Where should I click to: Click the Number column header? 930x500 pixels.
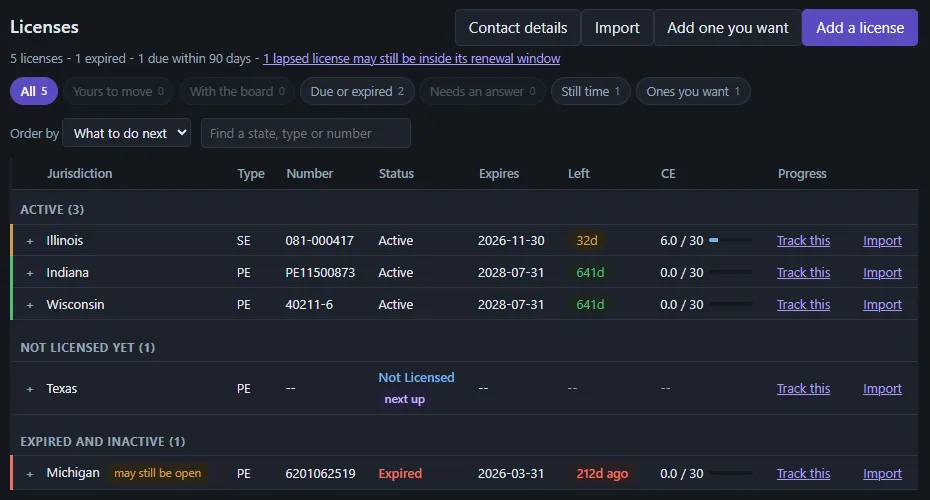point(310,174)
